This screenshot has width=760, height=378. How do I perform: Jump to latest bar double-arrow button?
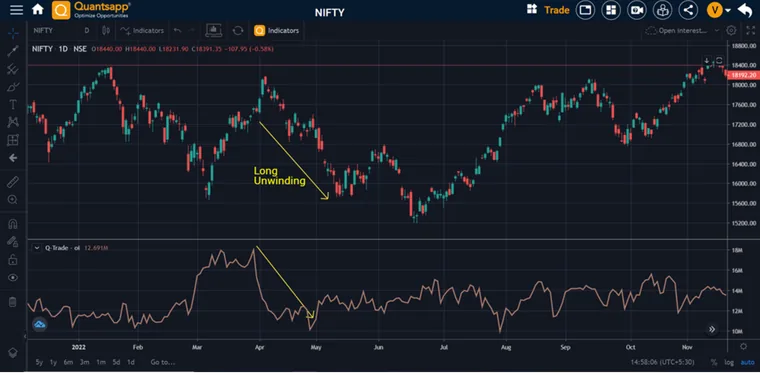[x=712, y=330]
